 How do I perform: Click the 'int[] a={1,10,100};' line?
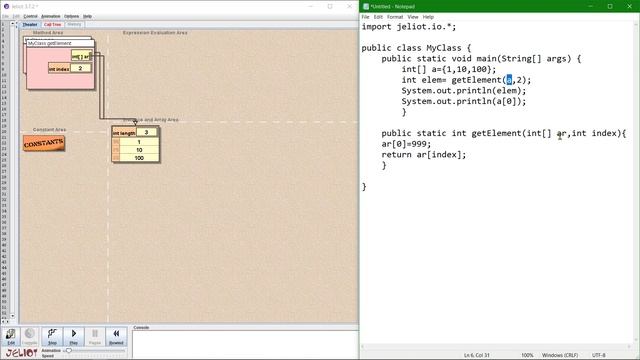(x=449, y=69)
